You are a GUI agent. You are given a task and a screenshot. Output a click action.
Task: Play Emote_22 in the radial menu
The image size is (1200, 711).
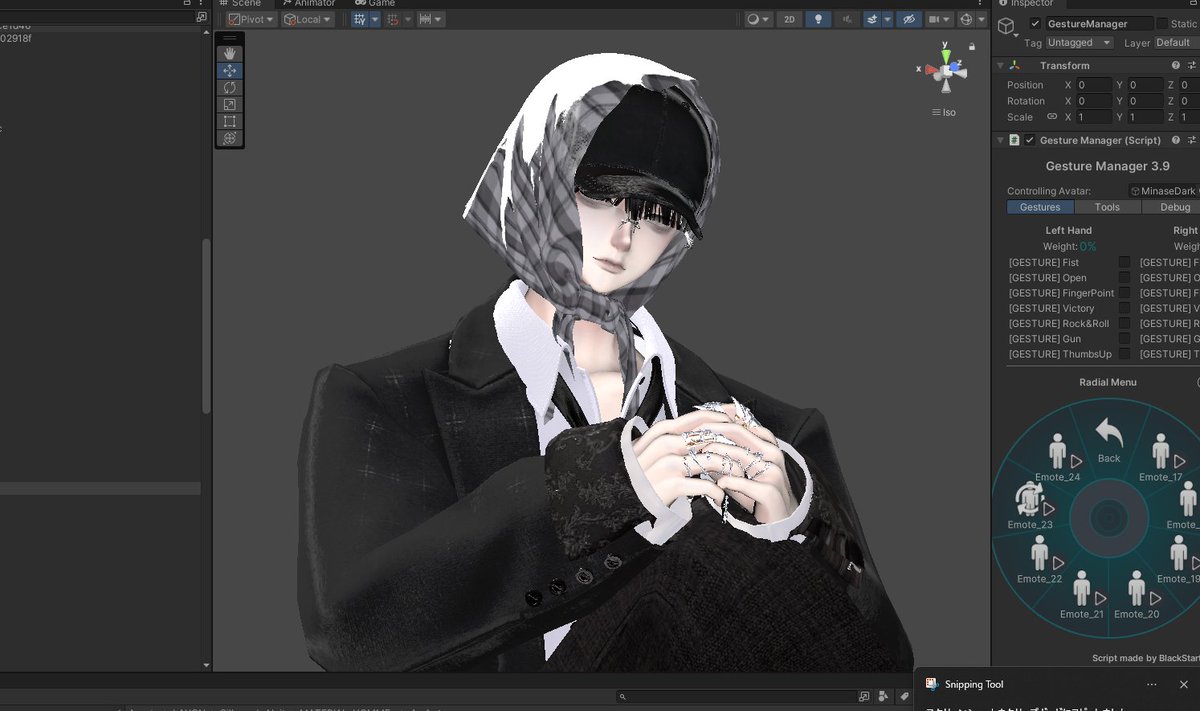click(1040, 559)
